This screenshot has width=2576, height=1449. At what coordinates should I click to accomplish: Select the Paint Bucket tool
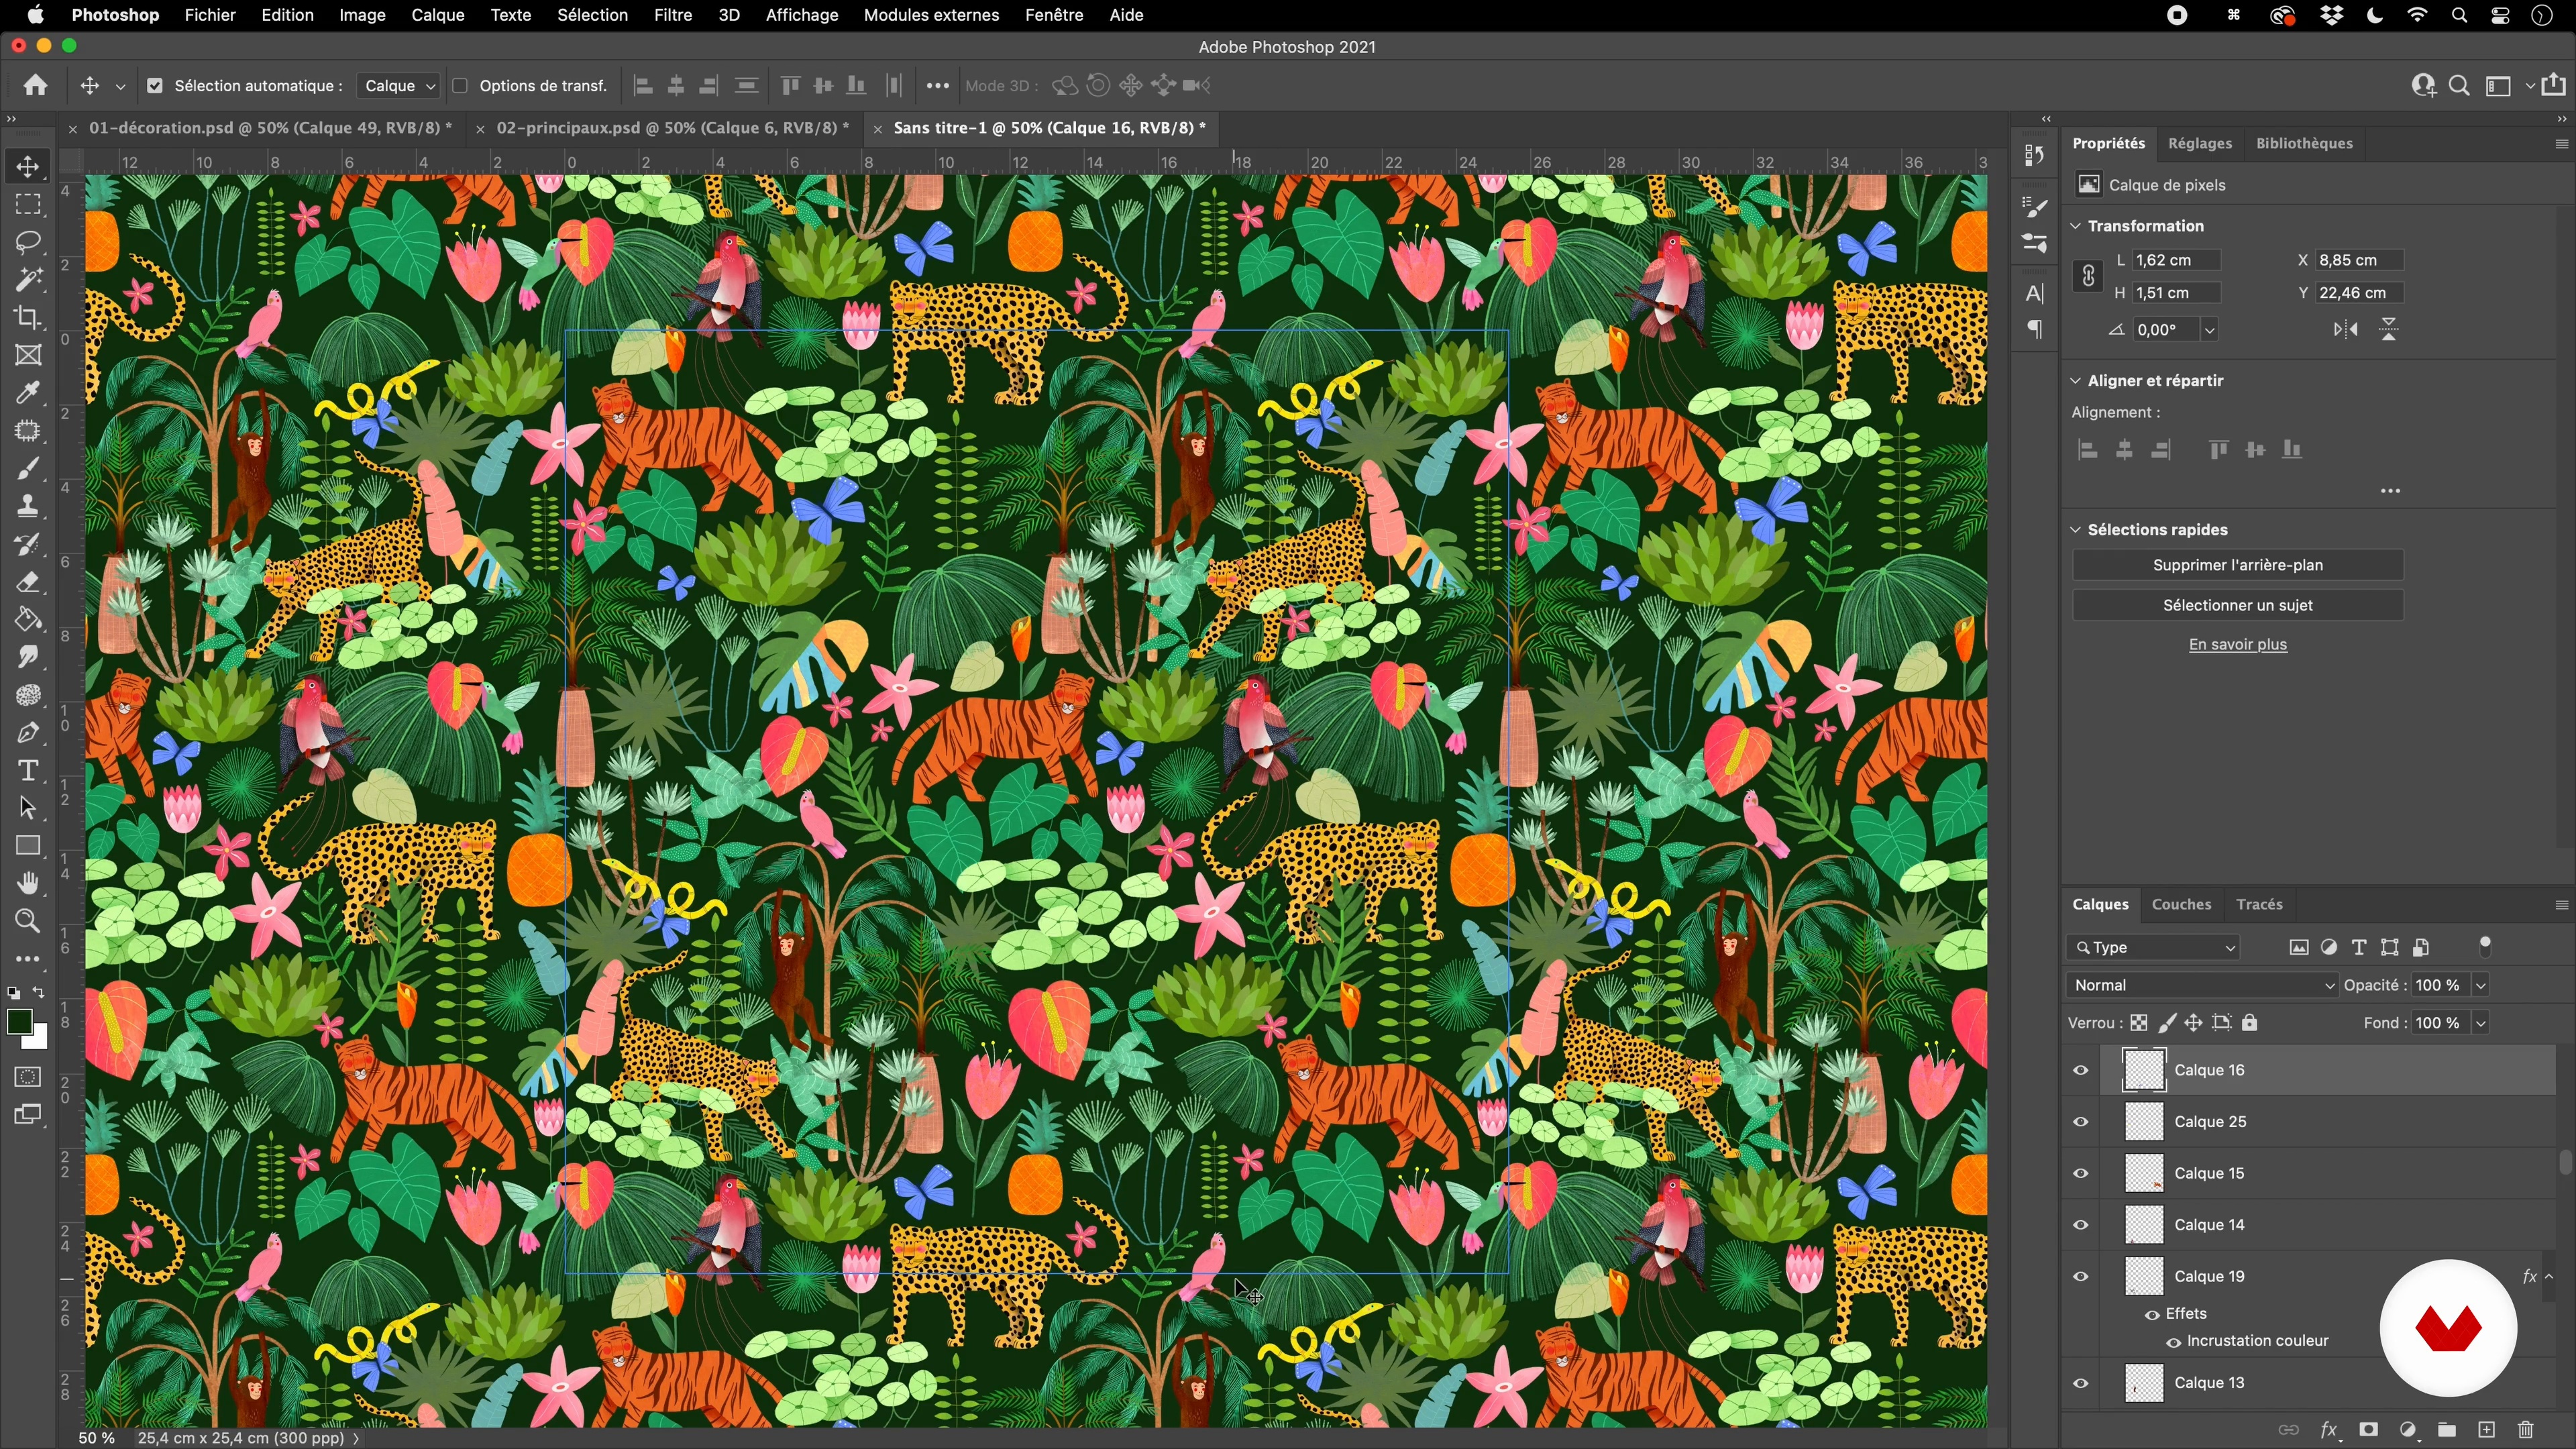click(x=28, y=620)
